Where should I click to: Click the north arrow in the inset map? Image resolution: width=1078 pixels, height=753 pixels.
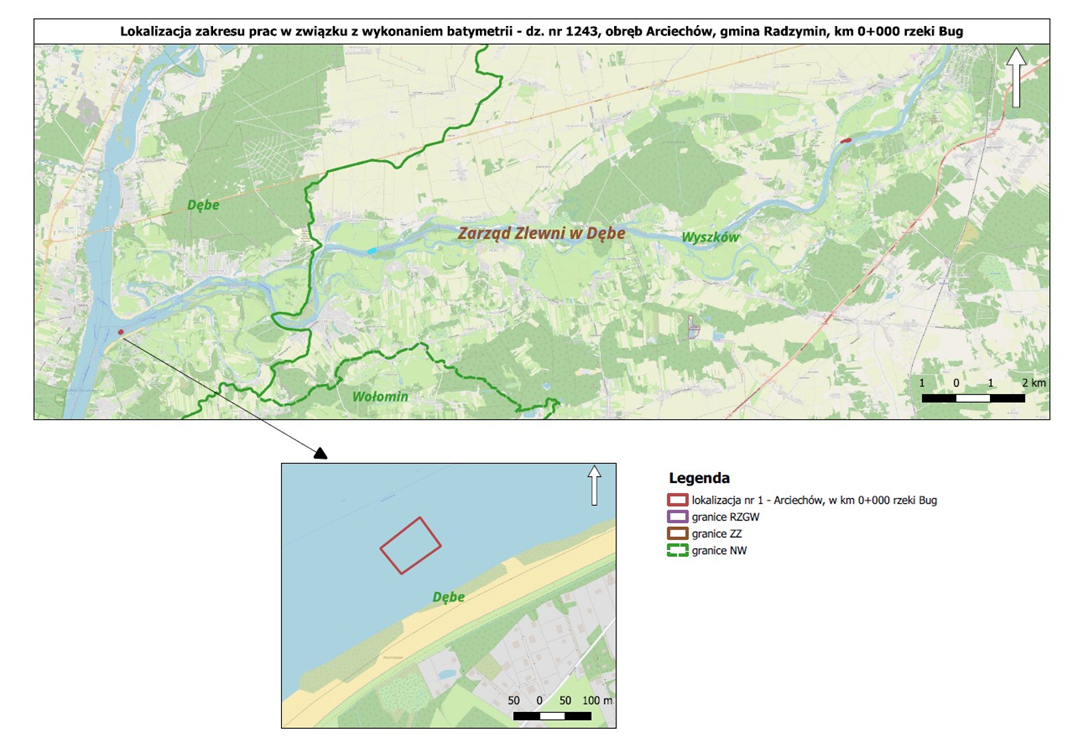pos(594,485)
